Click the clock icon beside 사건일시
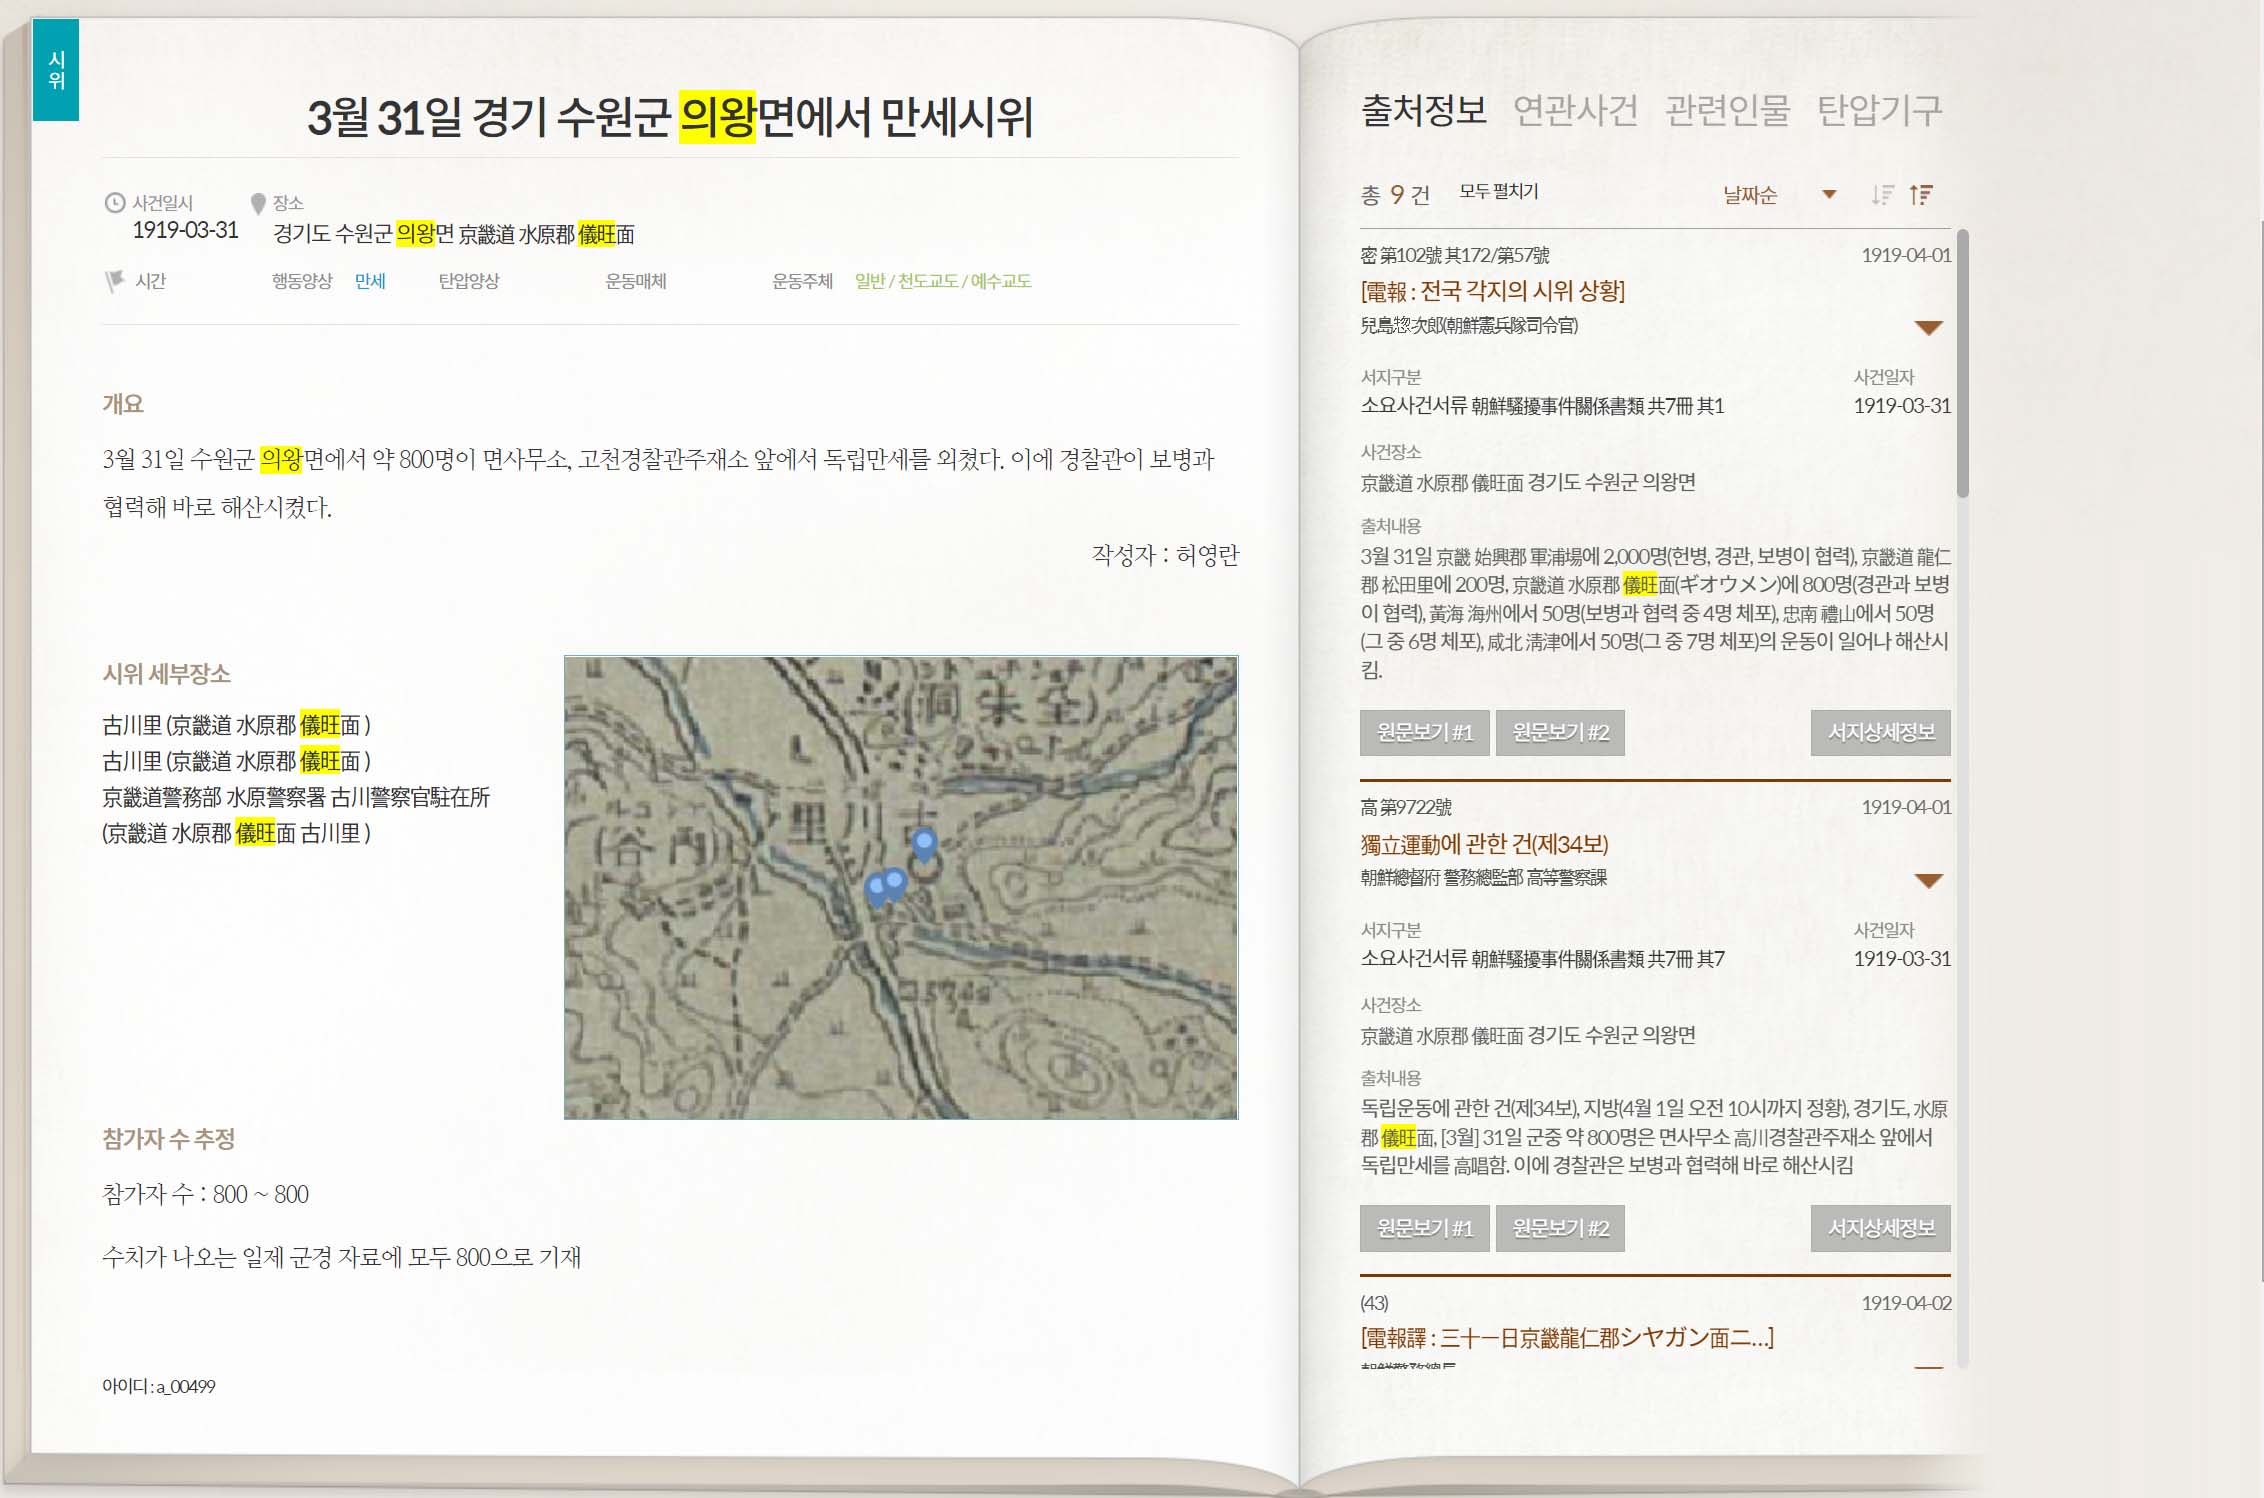2264x1498 pixels. pyautogui.click(x=115, y=203)
